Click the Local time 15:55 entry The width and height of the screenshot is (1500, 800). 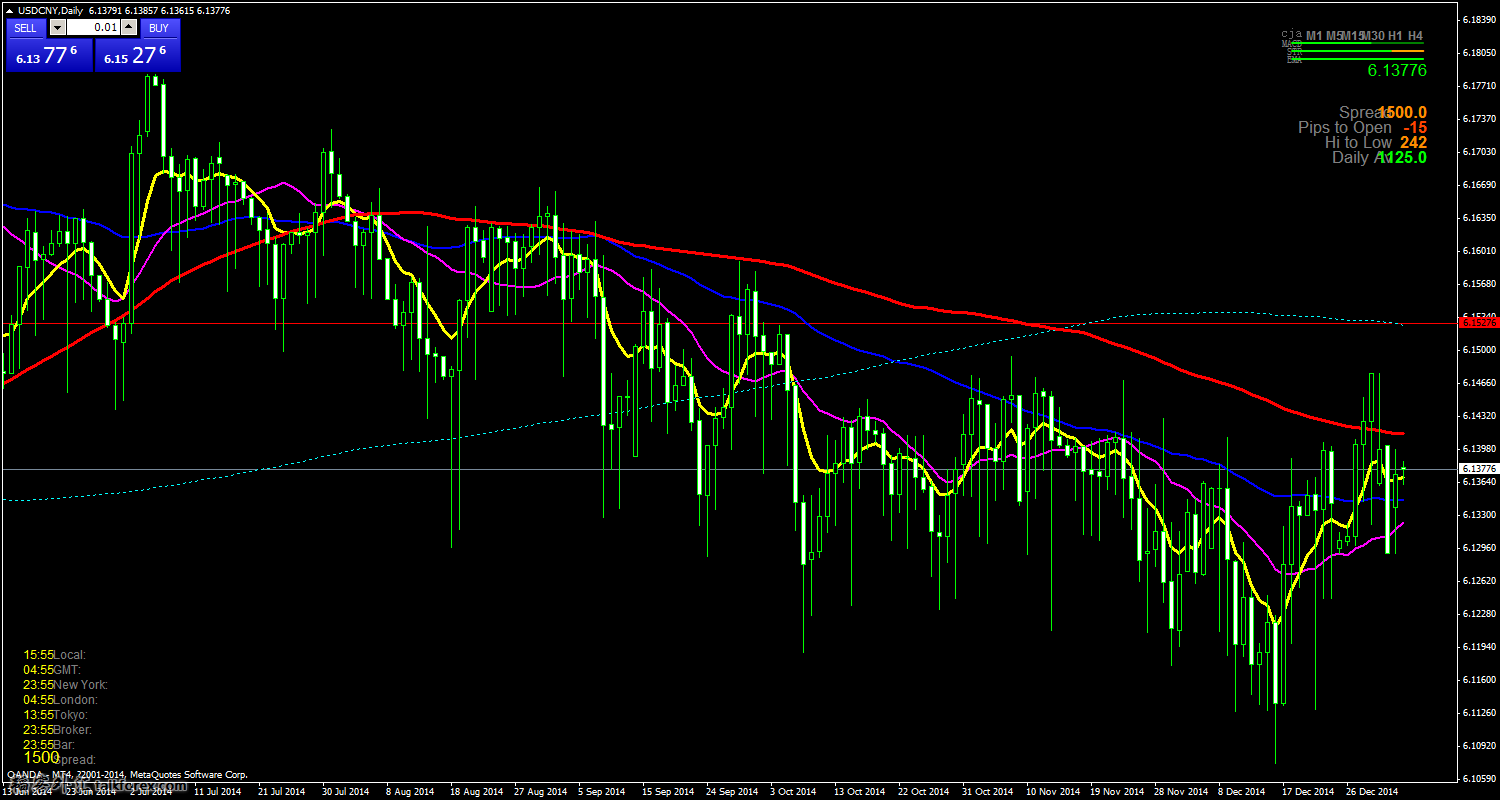[54, 654]
